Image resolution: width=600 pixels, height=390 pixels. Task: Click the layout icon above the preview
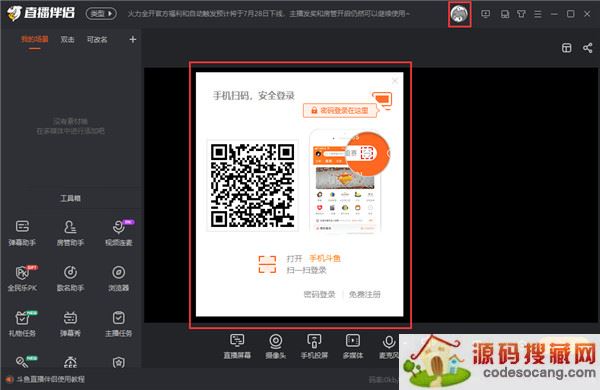pos(567,48)
